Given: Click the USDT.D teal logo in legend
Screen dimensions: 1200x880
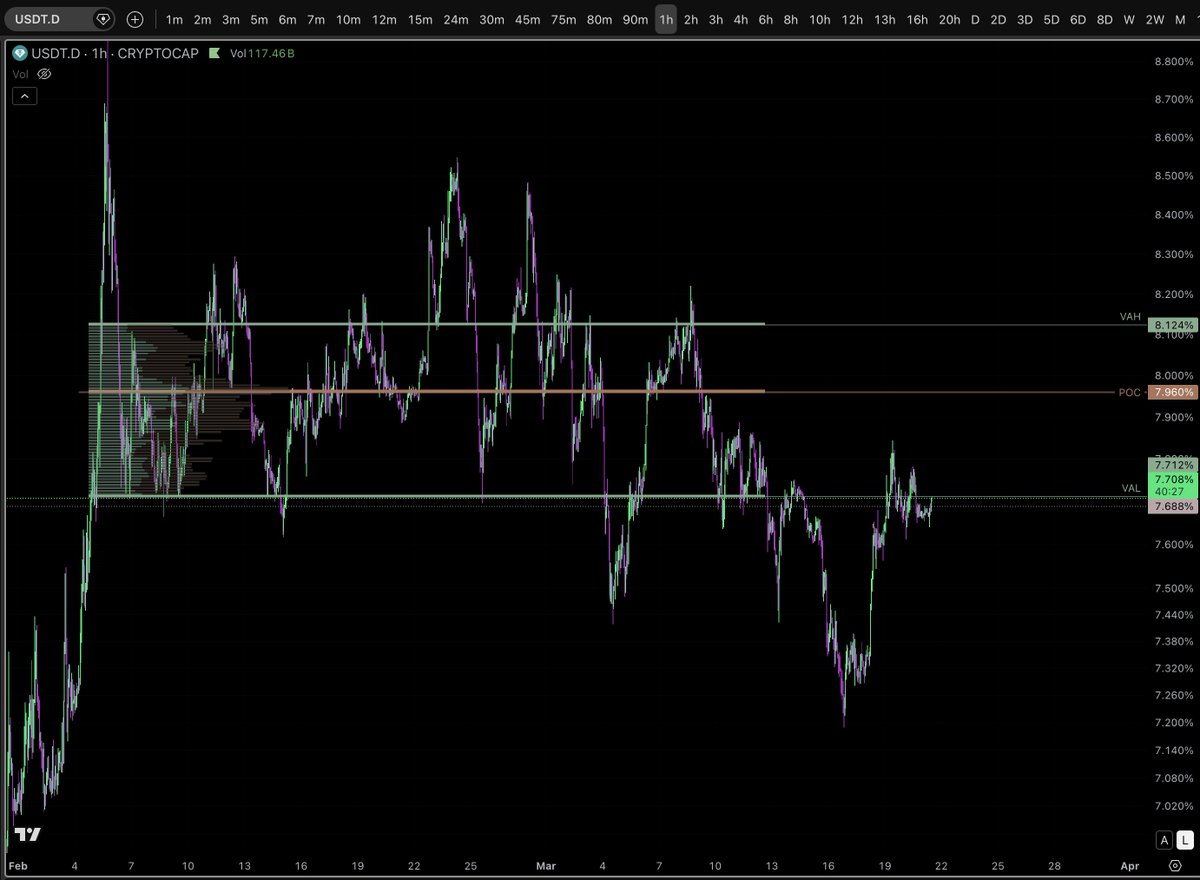Looking at the screenshot, I should (18, 54).
